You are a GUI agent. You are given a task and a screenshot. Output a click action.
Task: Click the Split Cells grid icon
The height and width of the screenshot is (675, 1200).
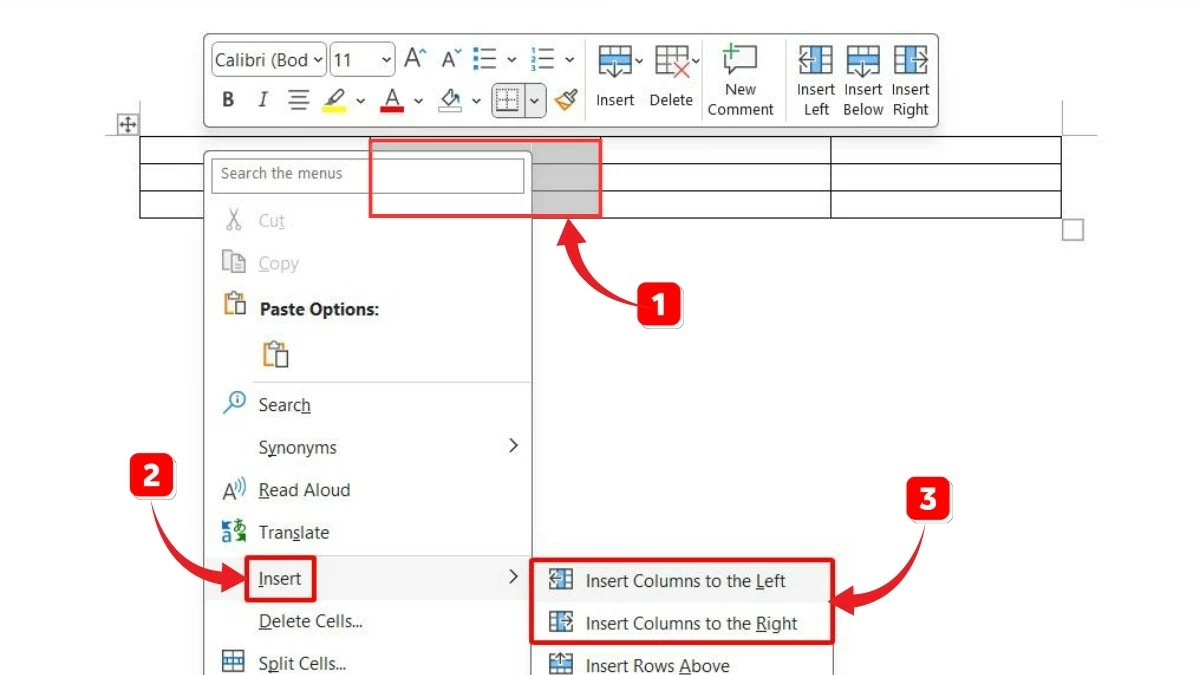pyautogui.click(x=233, y=660)
